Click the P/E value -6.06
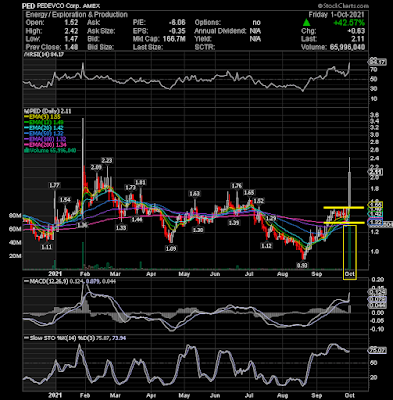 pyautogui.click(x=178, y=23)
